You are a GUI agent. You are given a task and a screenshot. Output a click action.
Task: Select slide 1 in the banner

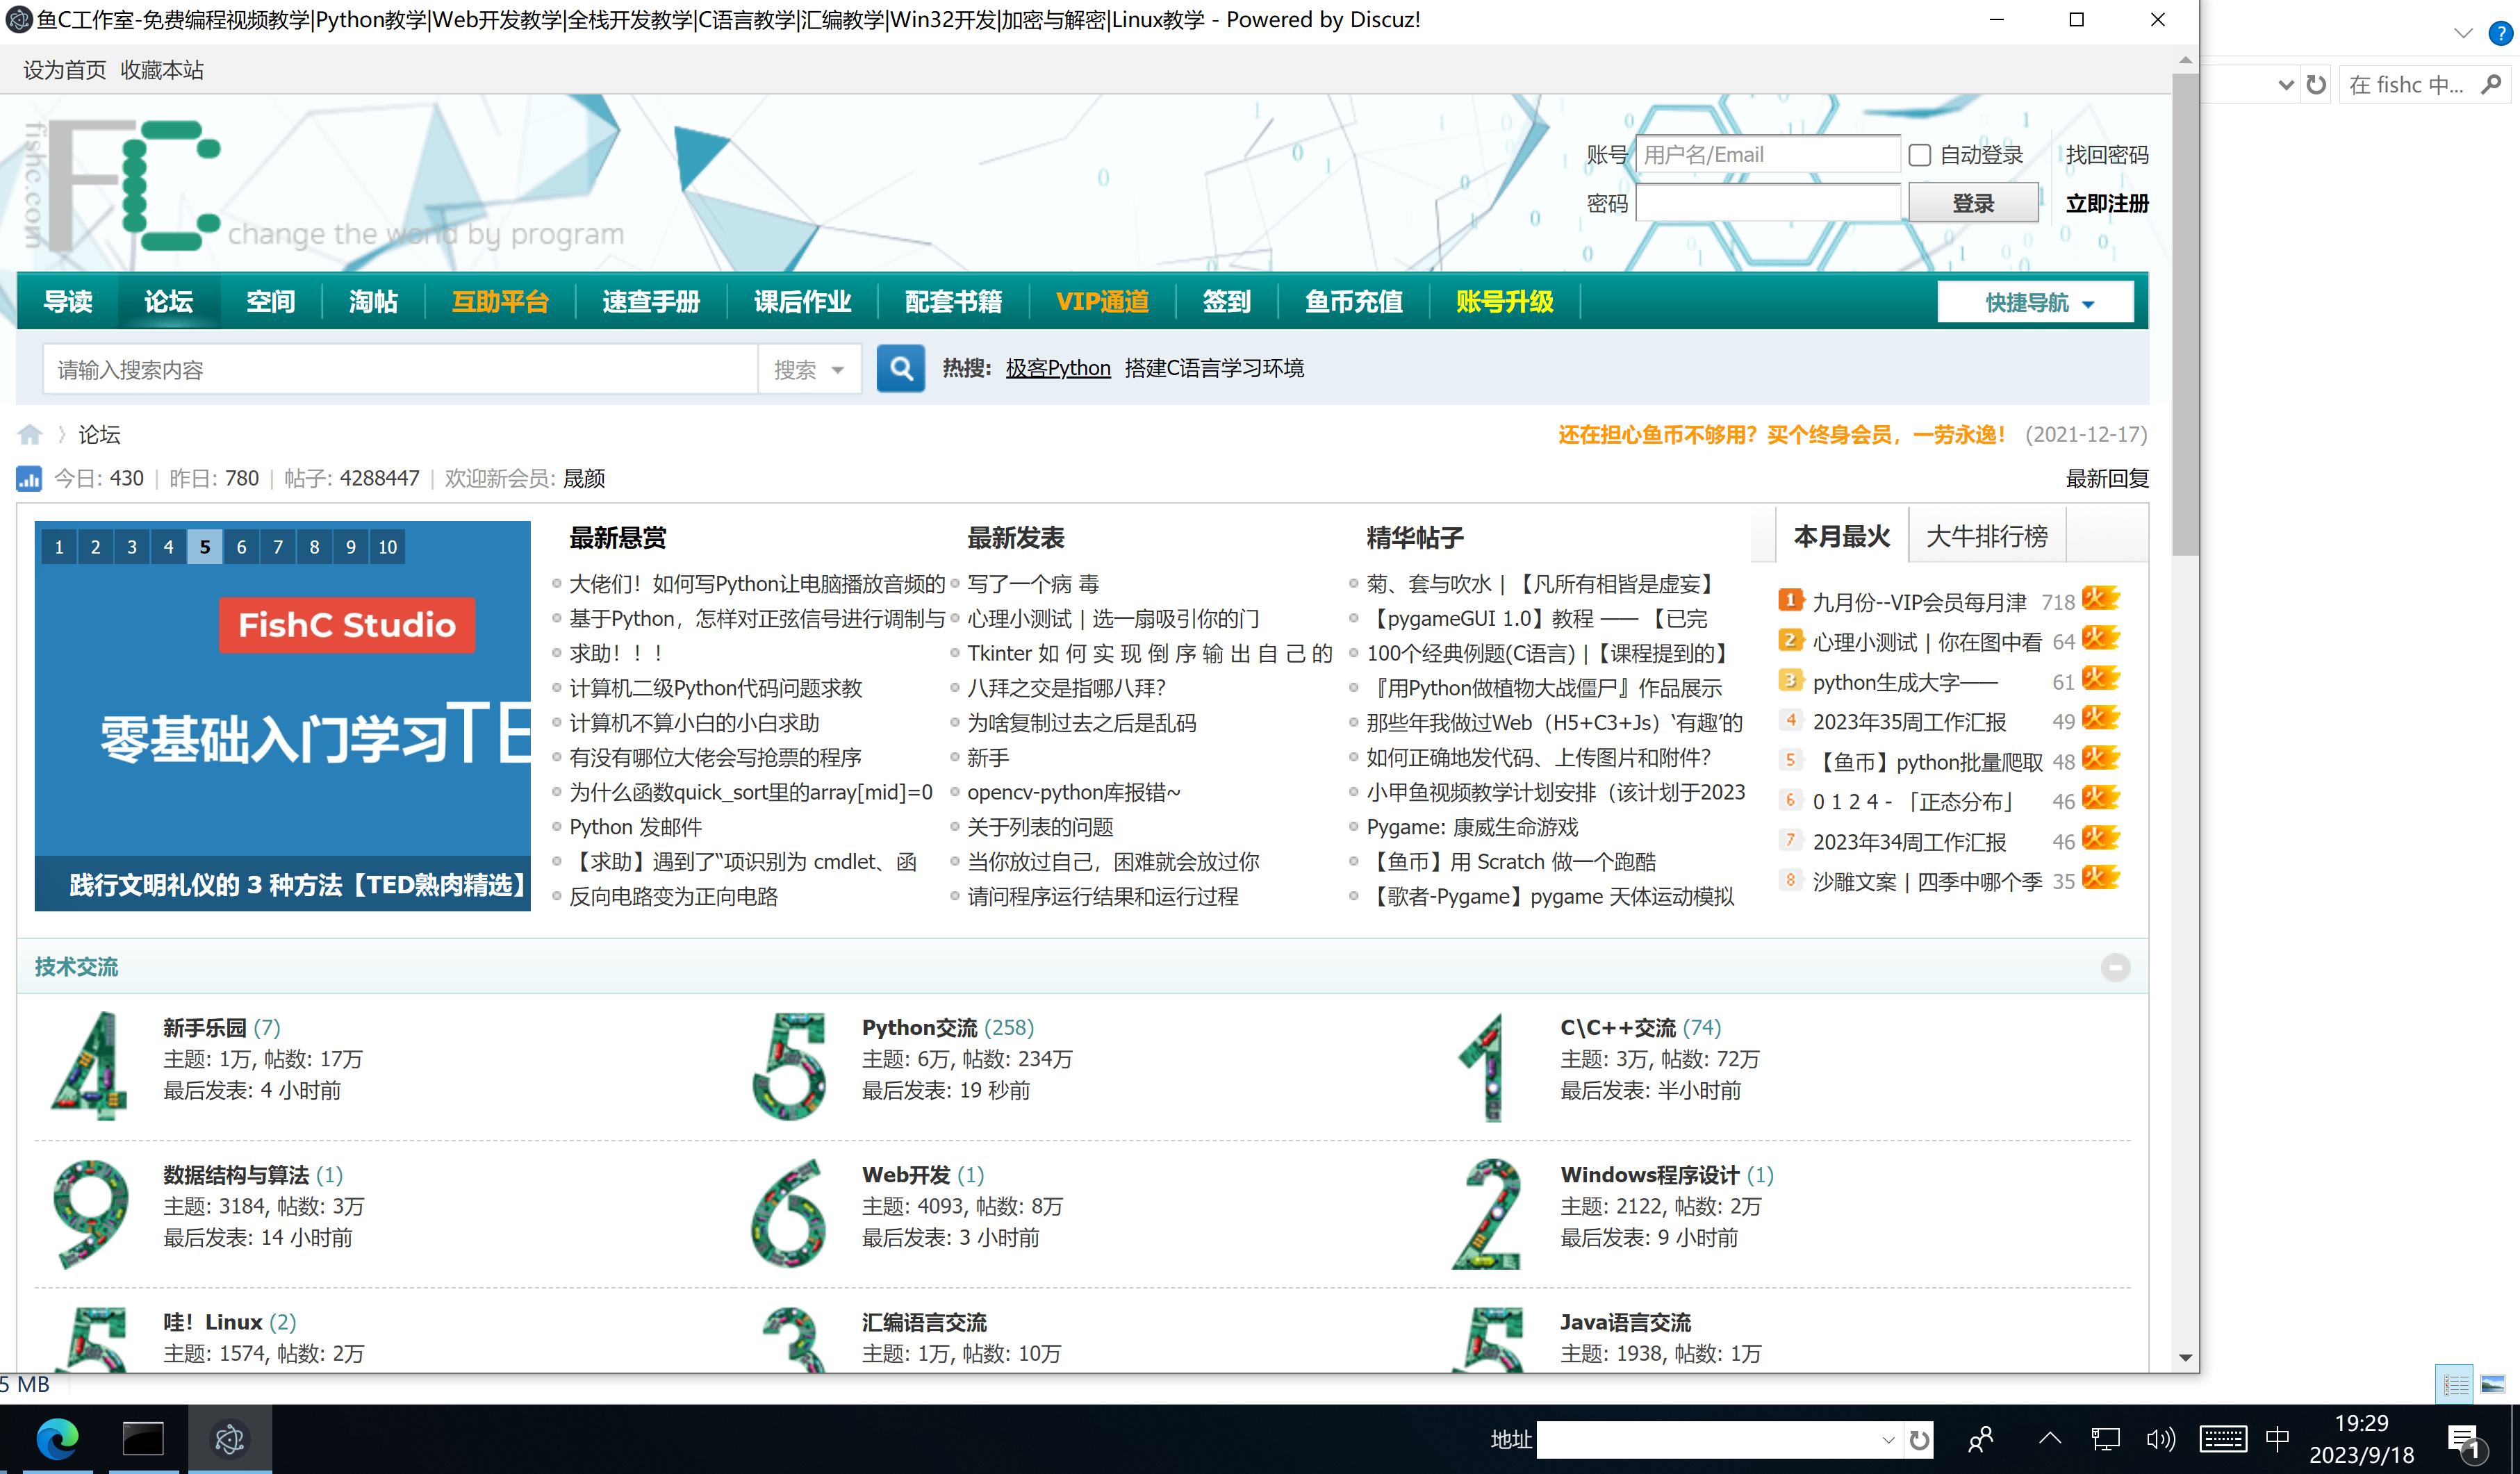pos(59,547)
